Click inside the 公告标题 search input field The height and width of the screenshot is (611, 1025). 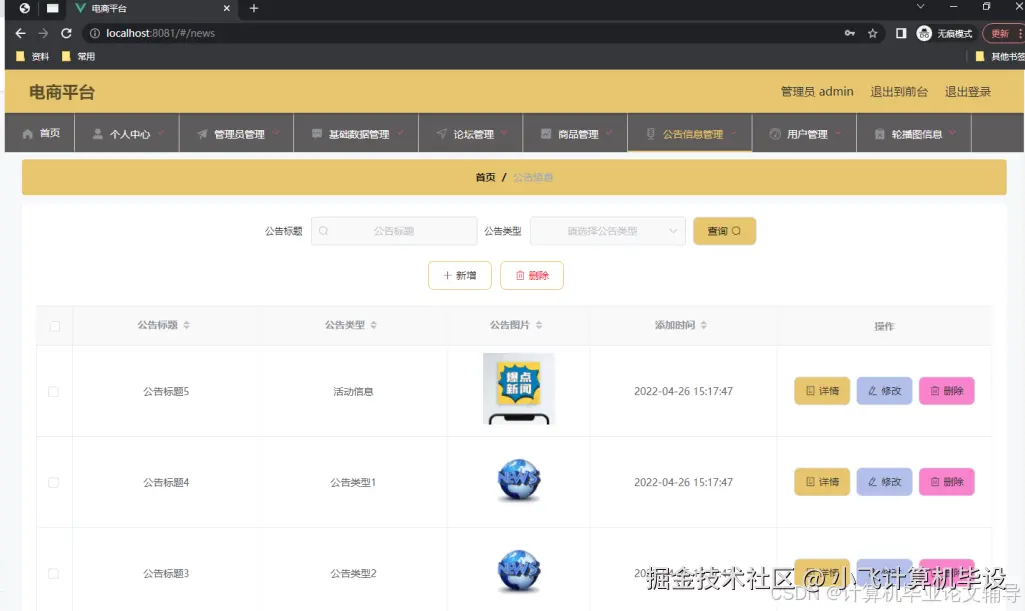(x=395, y=231)
